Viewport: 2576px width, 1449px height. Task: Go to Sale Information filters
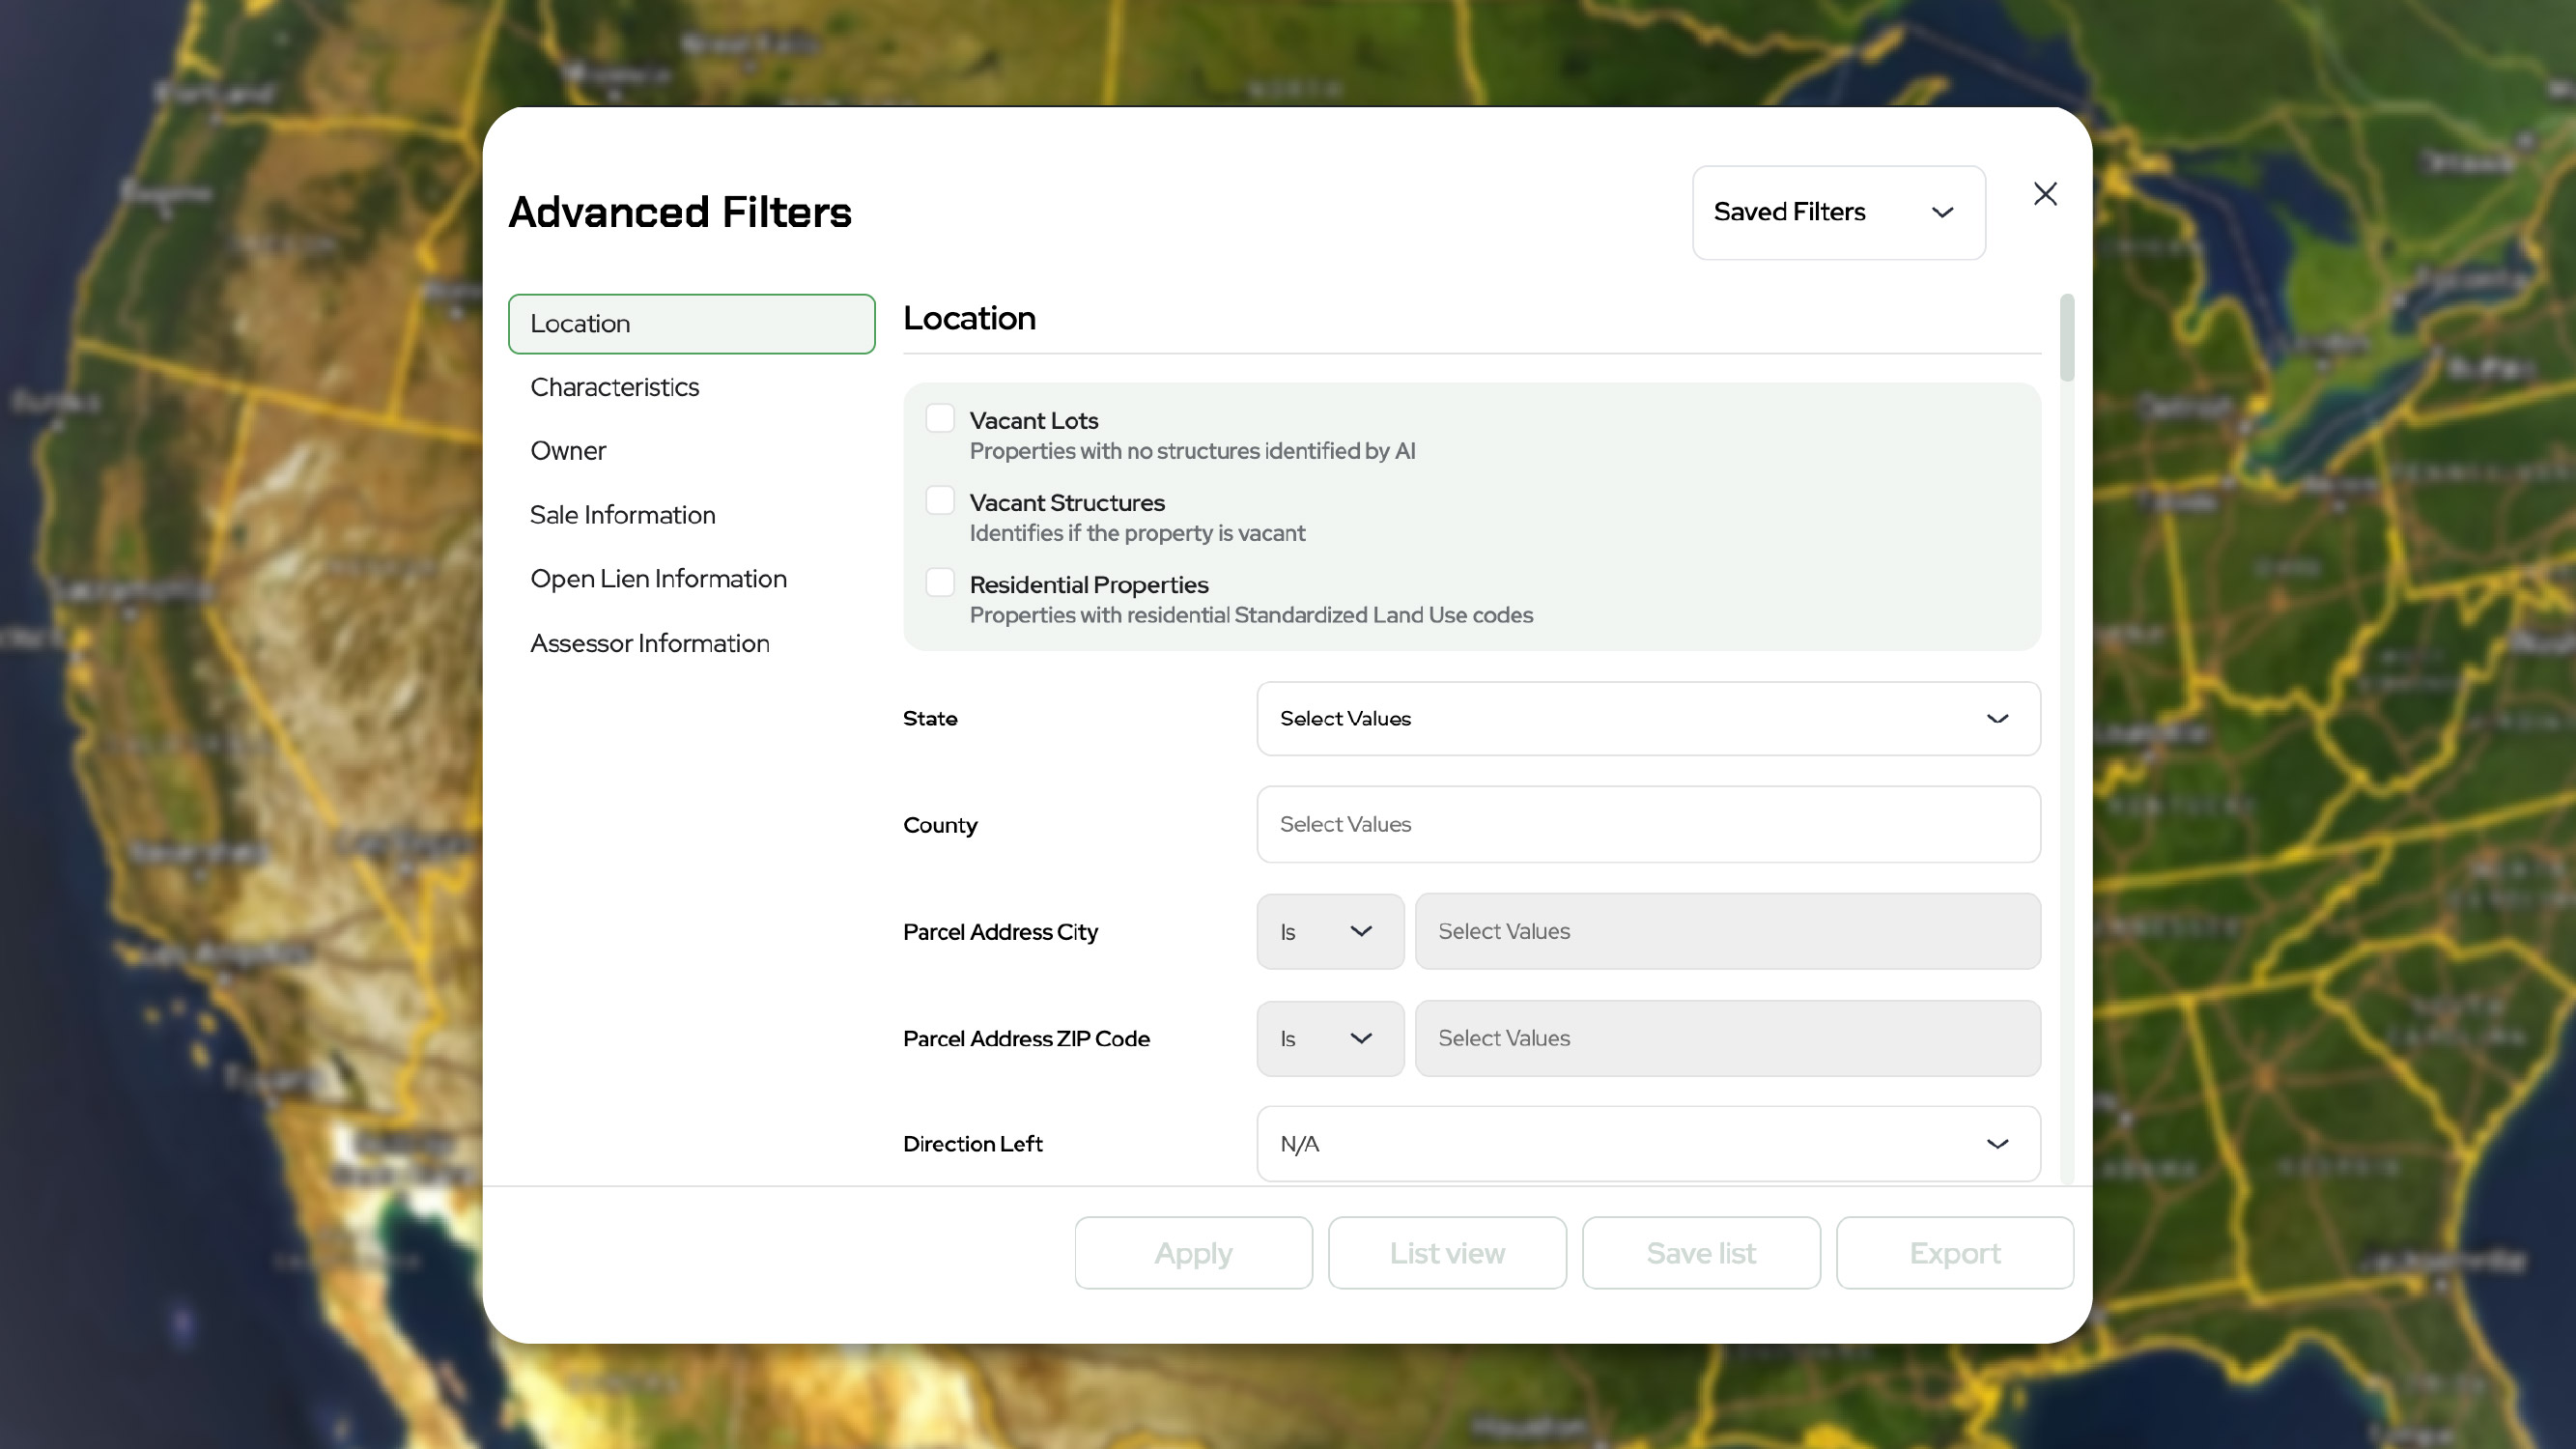622,515
